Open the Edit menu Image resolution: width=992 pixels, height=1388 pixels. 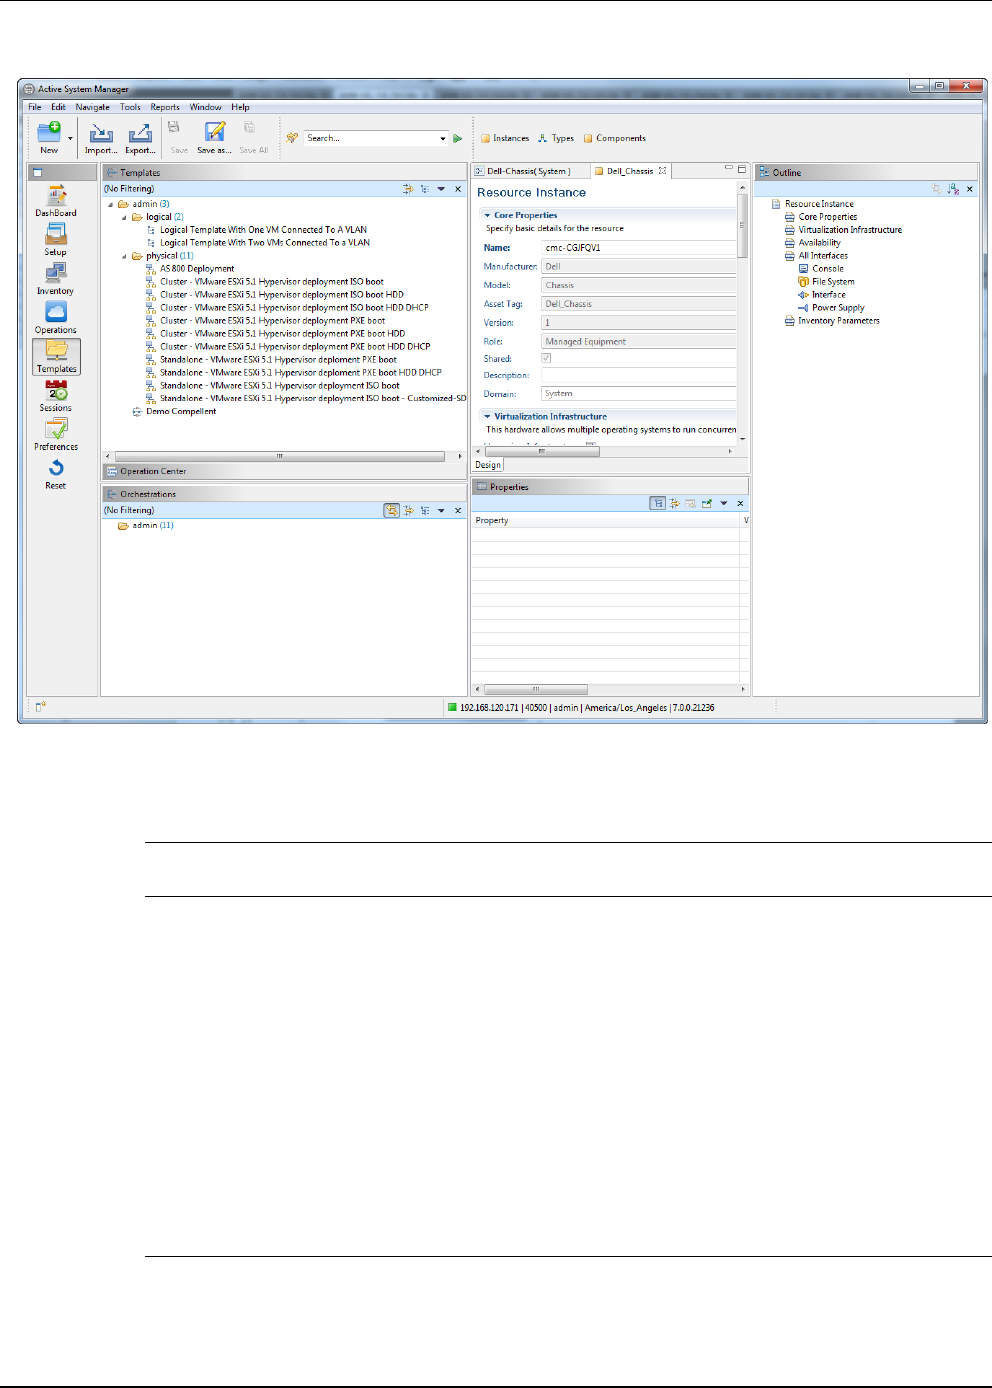[59, 107]
